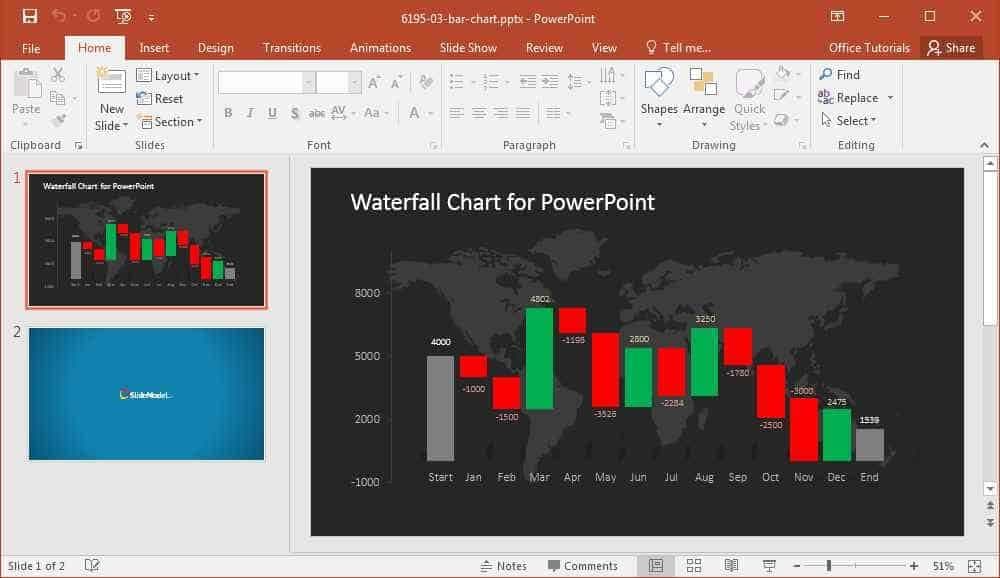Open Reading View from the status bar
Screen dimensions: 1000x578
[x=732, y=565]
